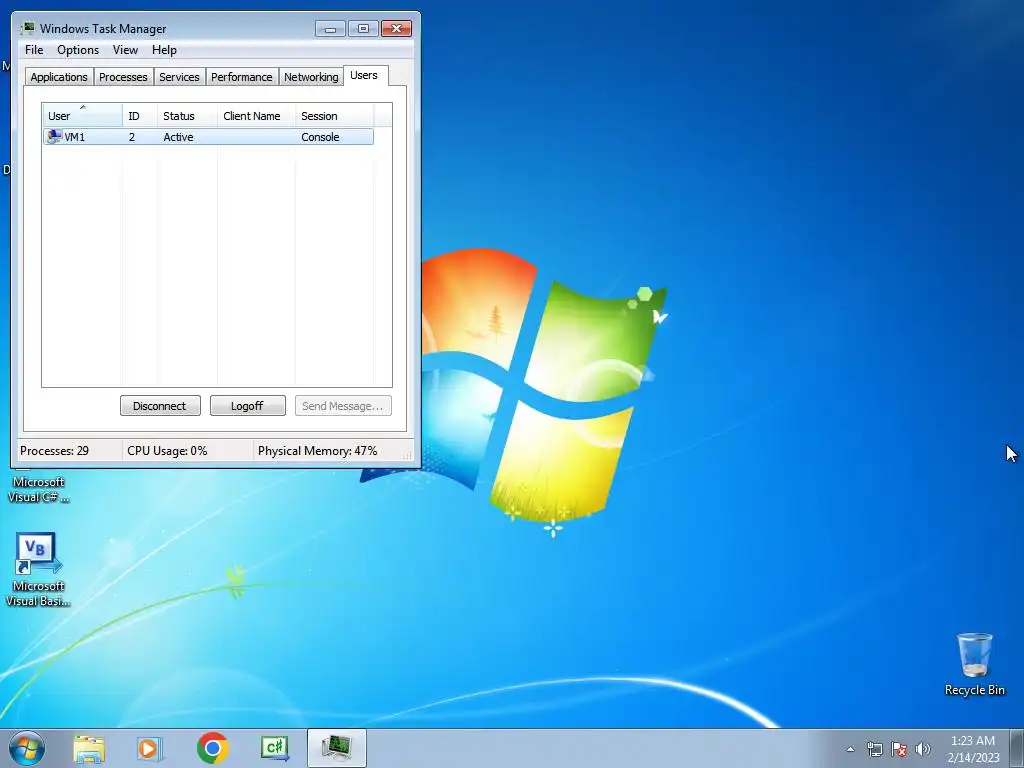
Task: Switch to the Performance tab
Action: (x=242, y=77)
